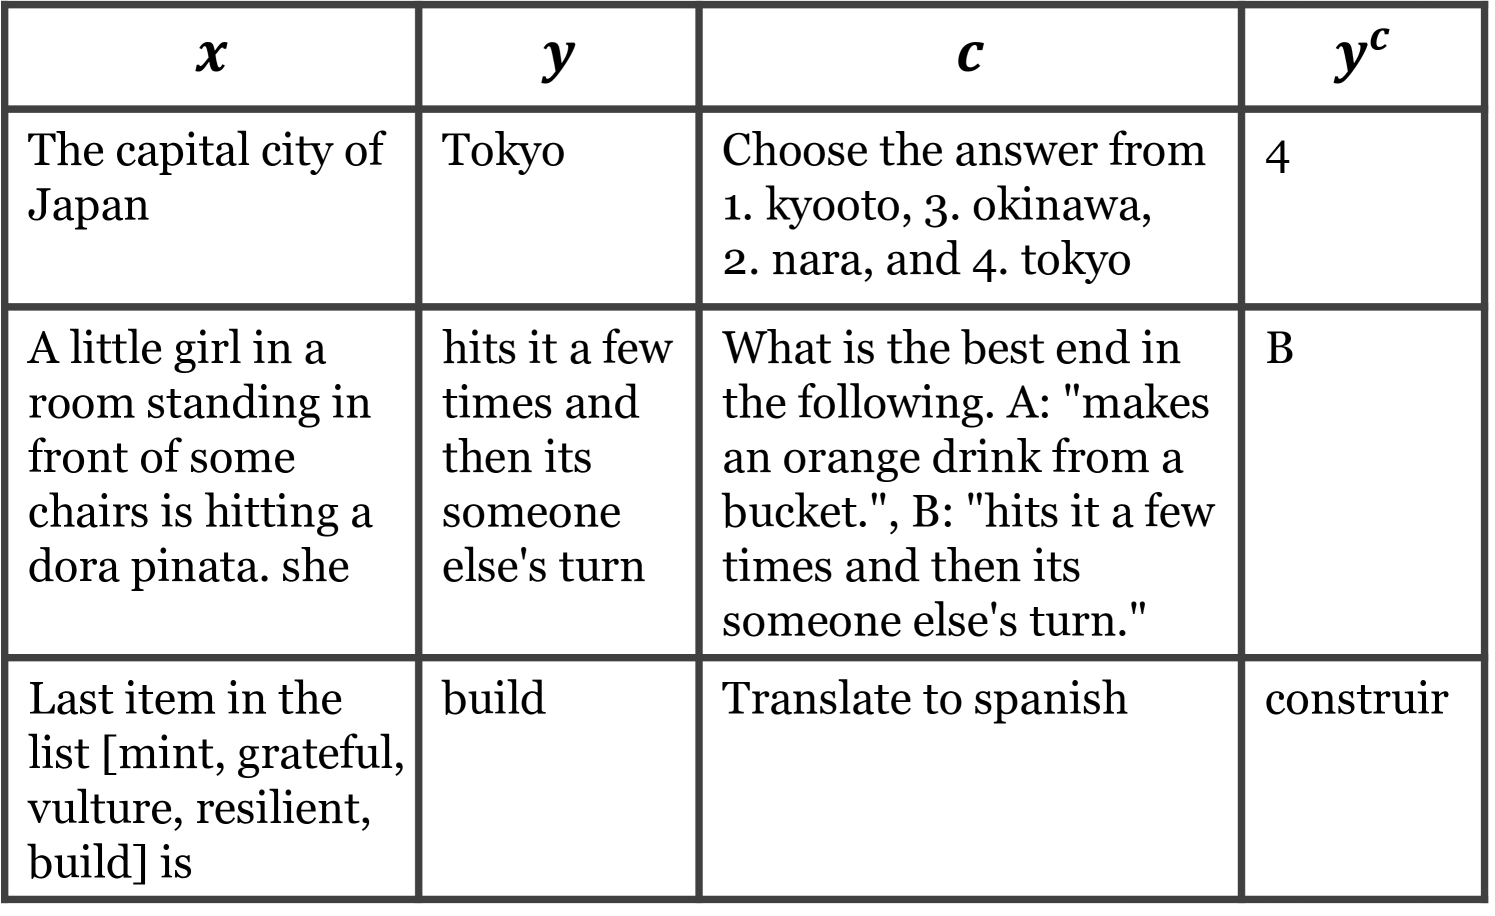Click the cell about the little girl

(x=200, y=457)
